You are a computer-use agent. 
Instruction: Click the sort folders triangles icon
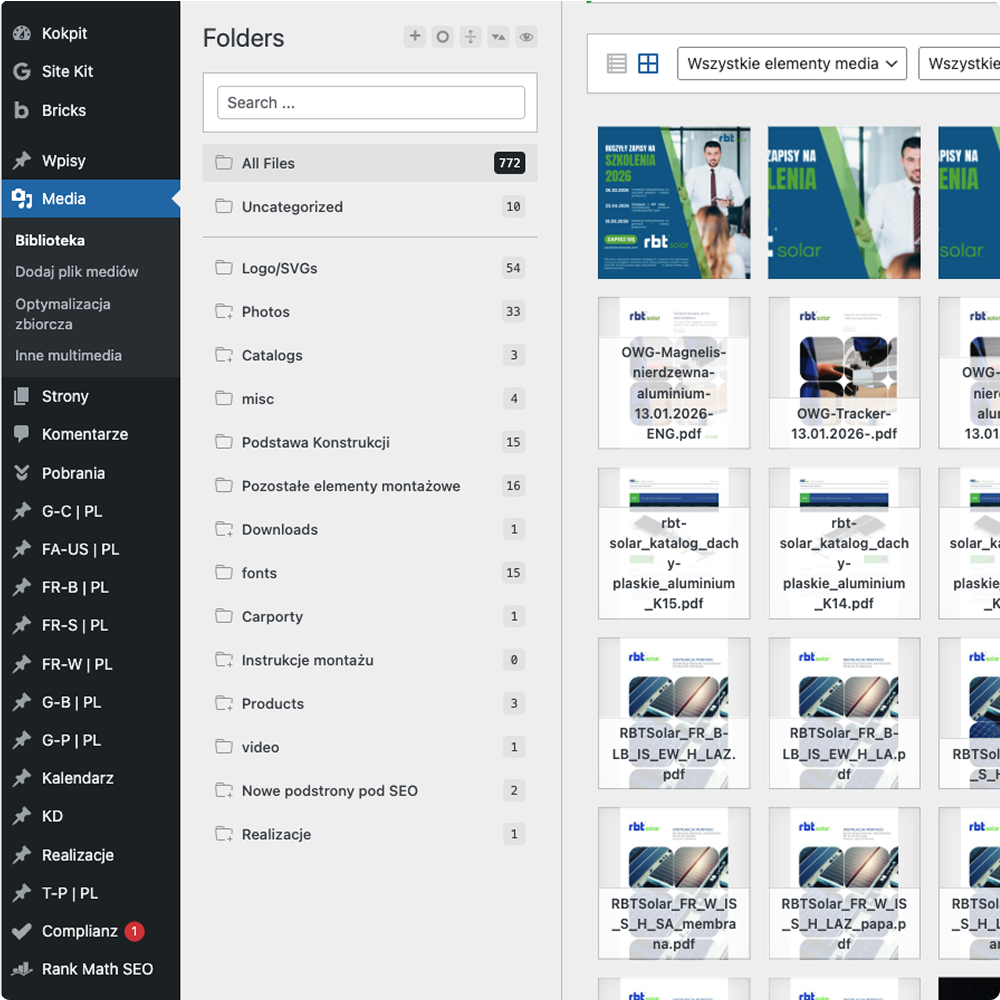pos(498,37)
